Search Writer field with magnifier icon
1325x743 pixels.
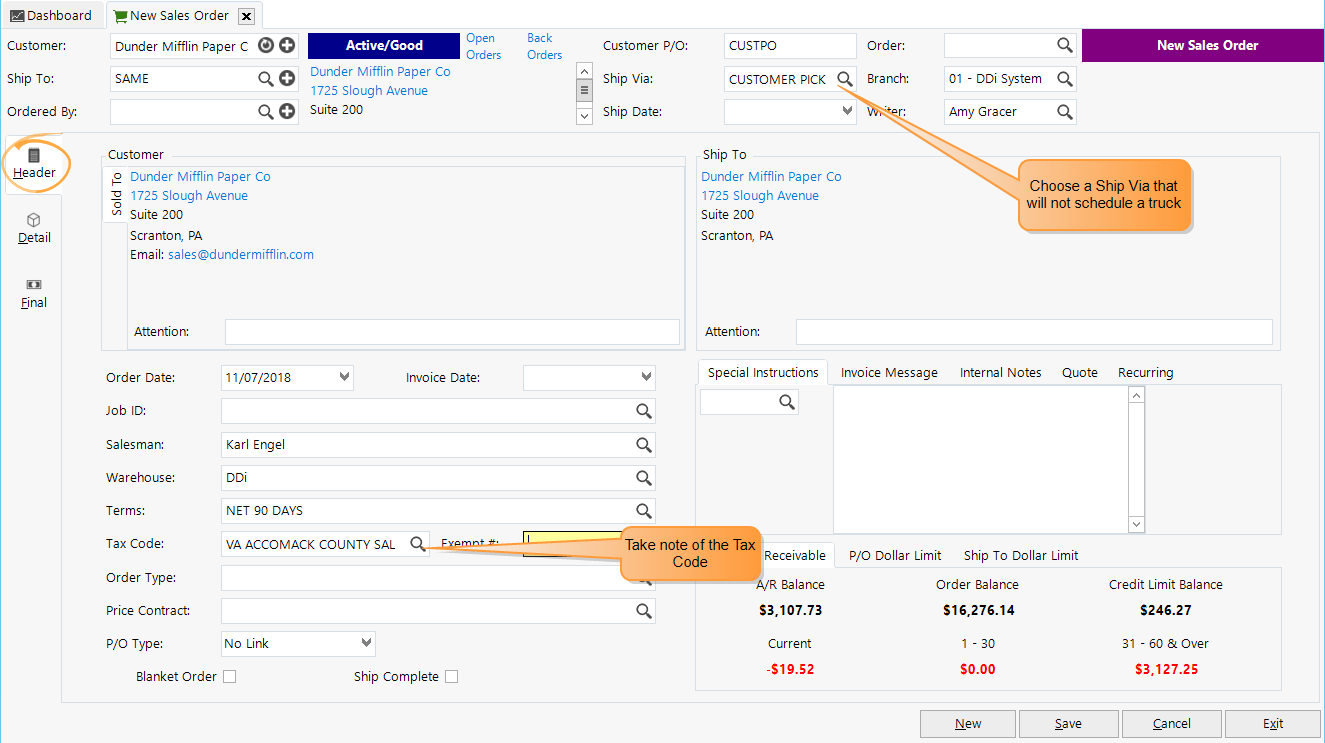click(1066, 111)
